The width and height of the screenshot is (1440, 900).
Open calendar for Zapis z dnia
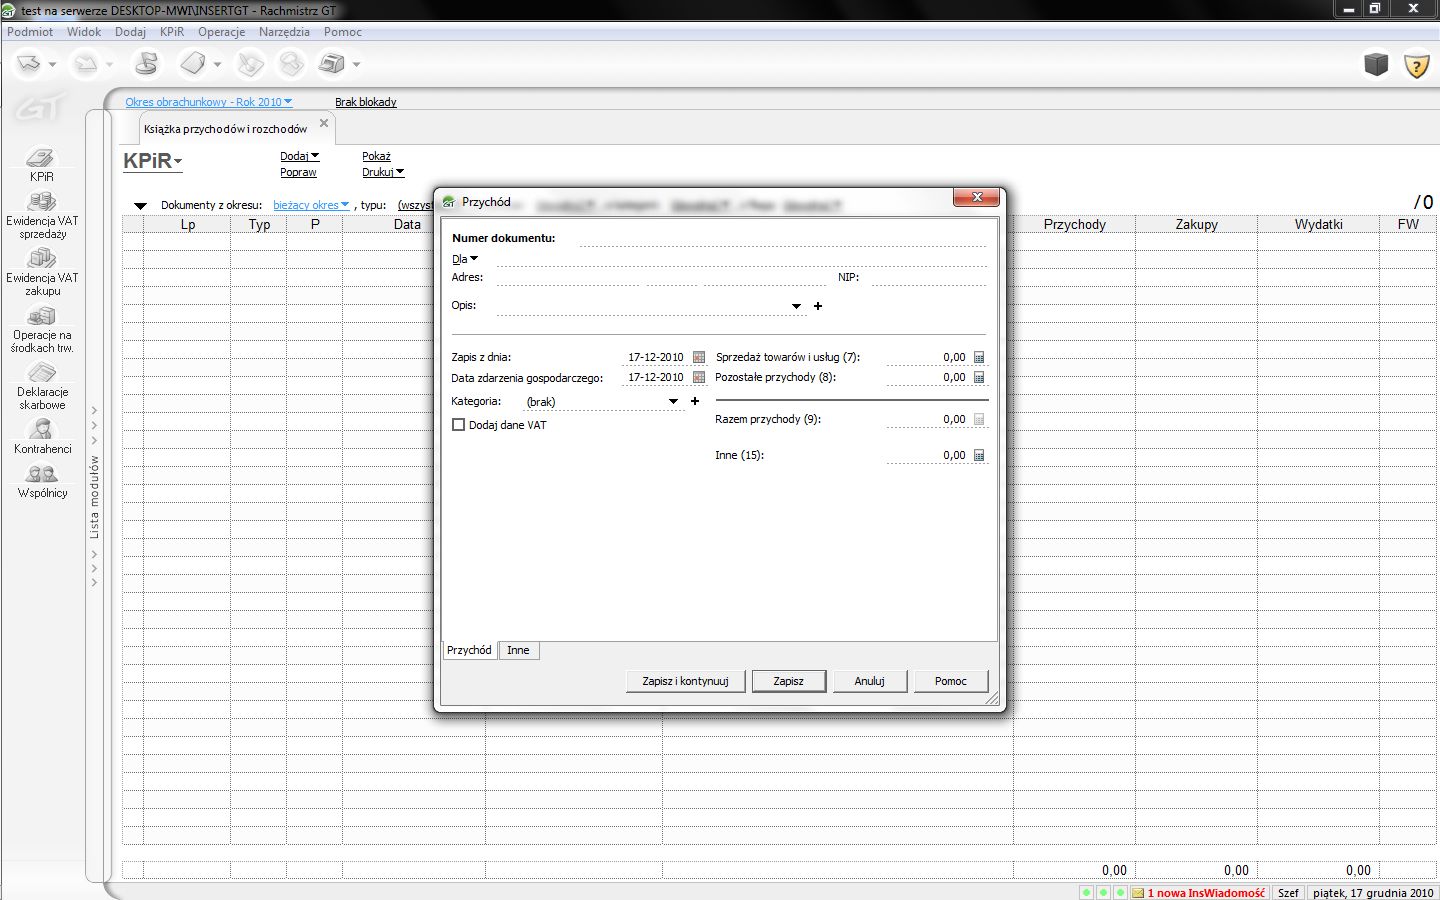pyautogui.click(x=699, y=357)
